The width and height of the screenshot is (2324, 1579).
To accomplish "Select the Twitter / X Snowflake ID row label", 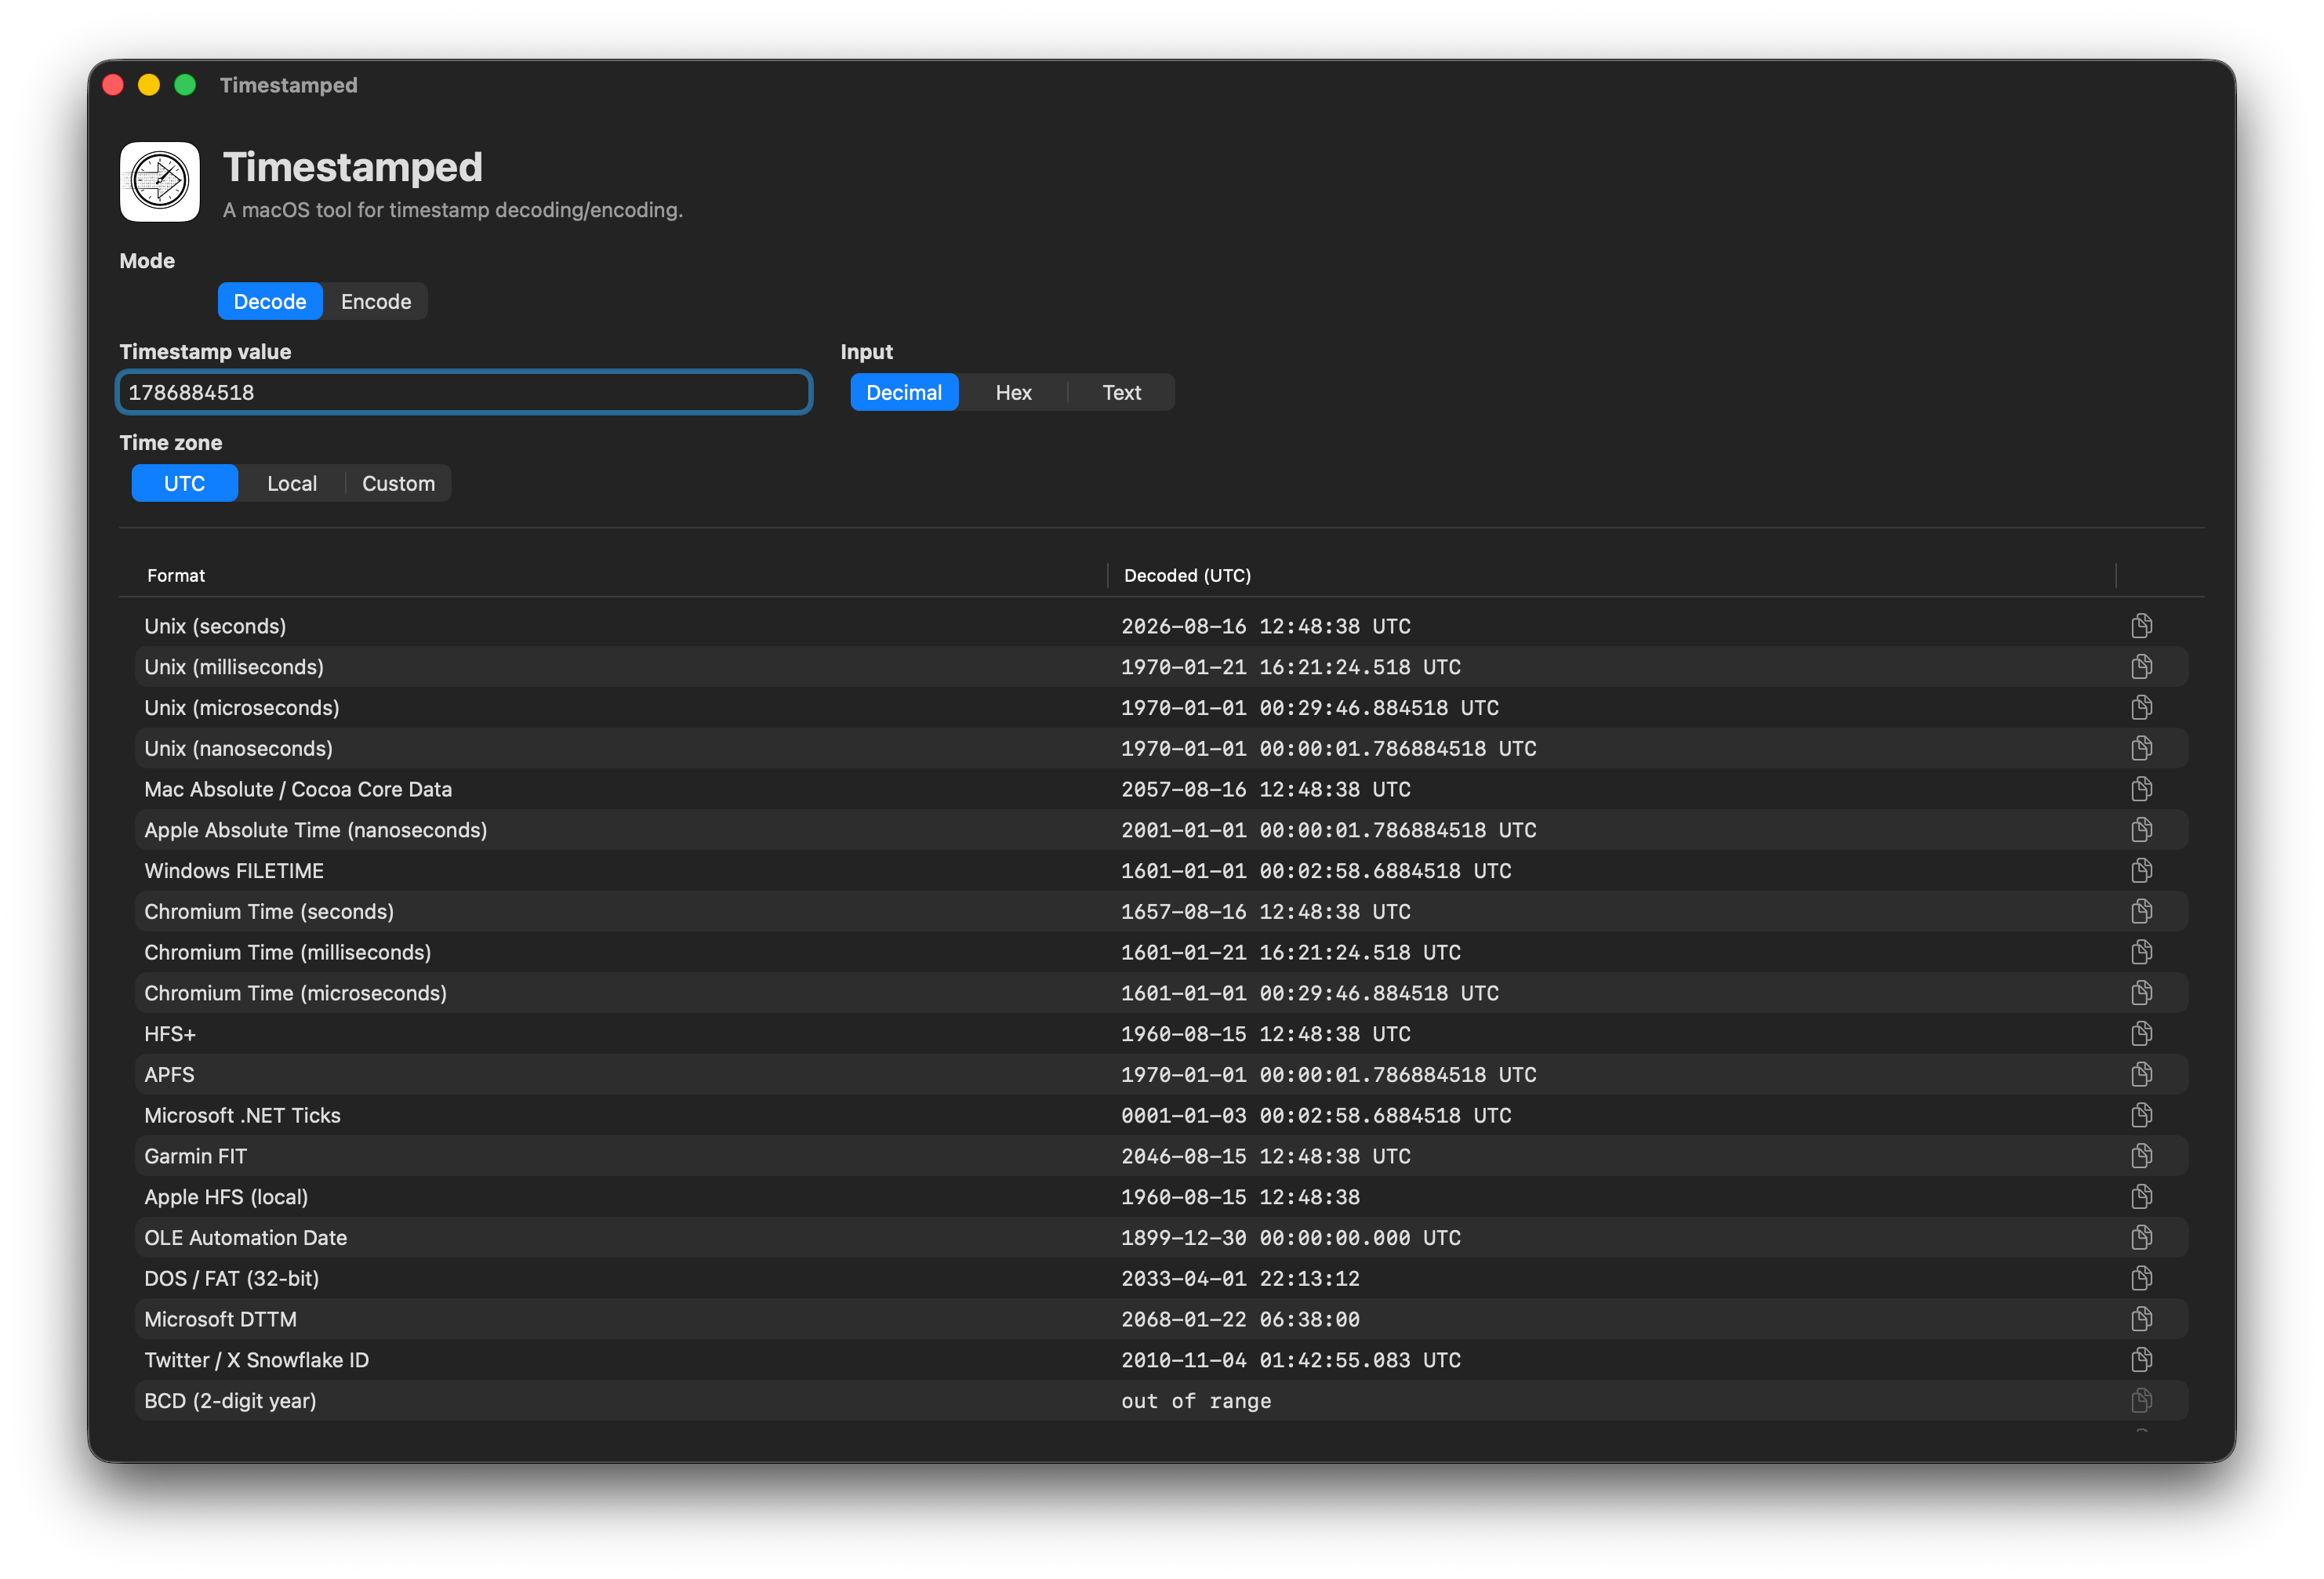I will (x=256, y=1360).
